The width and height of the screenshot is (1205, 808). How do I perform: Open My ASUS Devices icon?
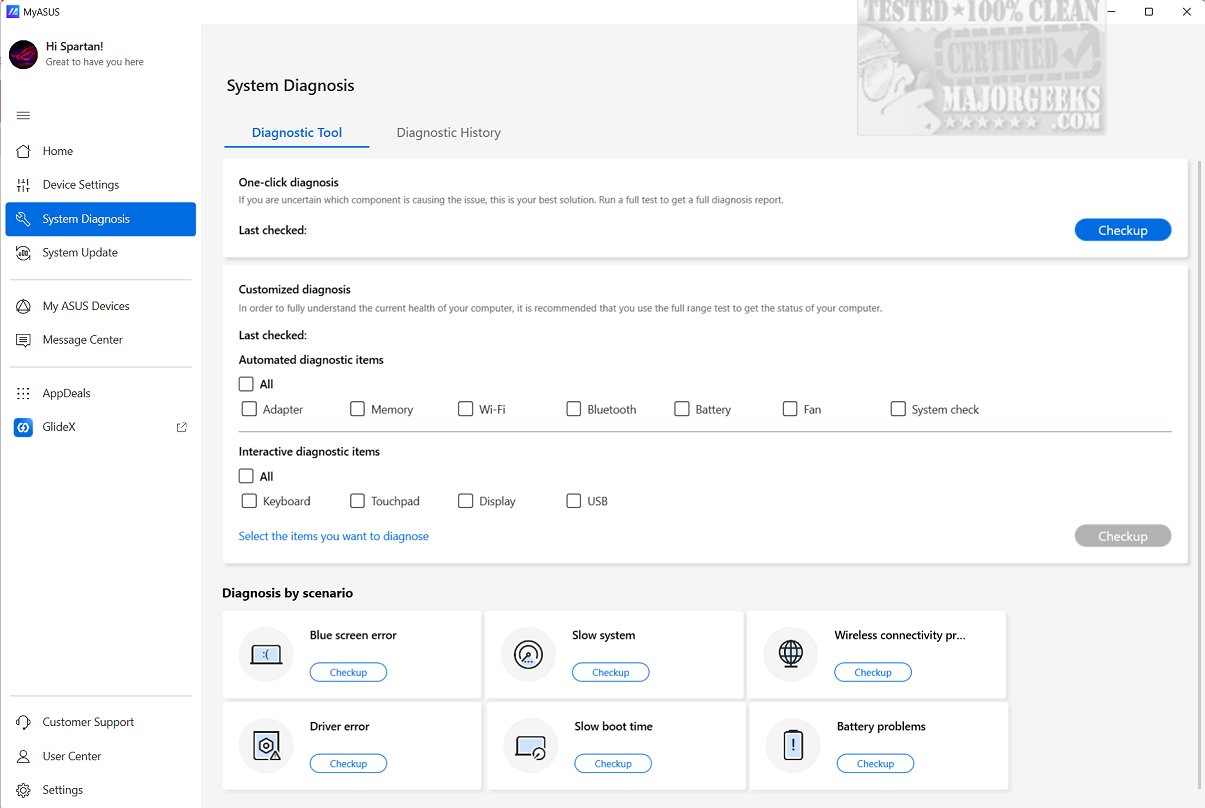point(23,307)
